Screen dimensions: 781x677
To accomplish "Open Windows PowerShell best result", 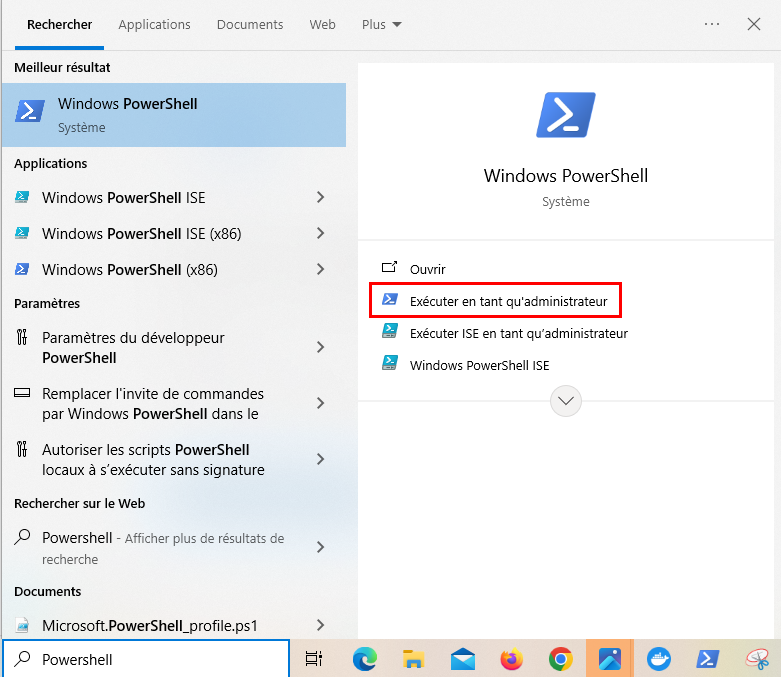I will tap(174, 115).
